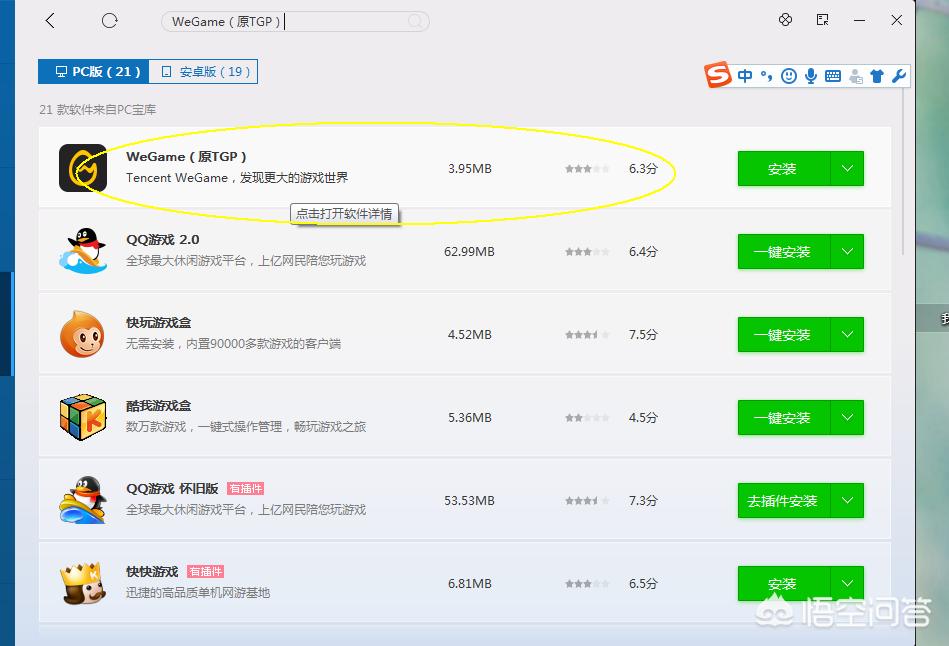Click Sogou voice input microphone icon
The width and height of the screenshot is (949, 646).
[x=811, y=76]
